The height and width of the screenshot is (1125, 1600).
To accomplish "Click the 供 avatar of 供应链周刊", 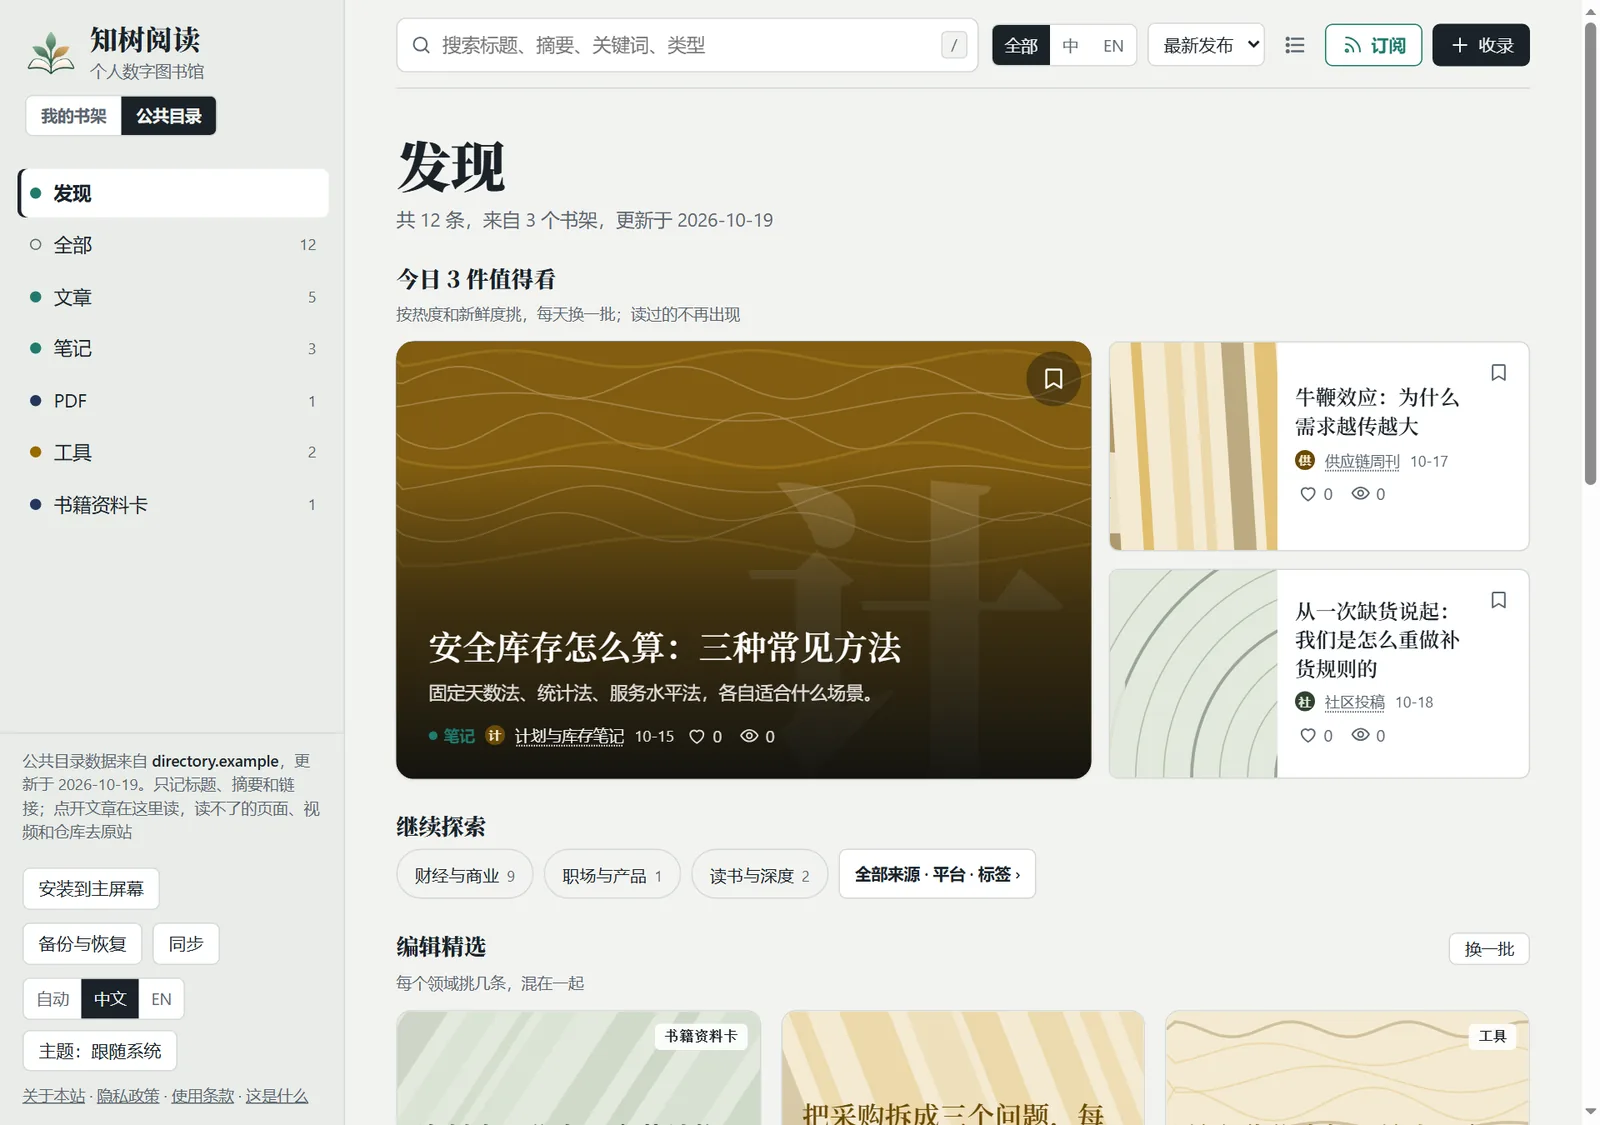I will coord(1305,460).
